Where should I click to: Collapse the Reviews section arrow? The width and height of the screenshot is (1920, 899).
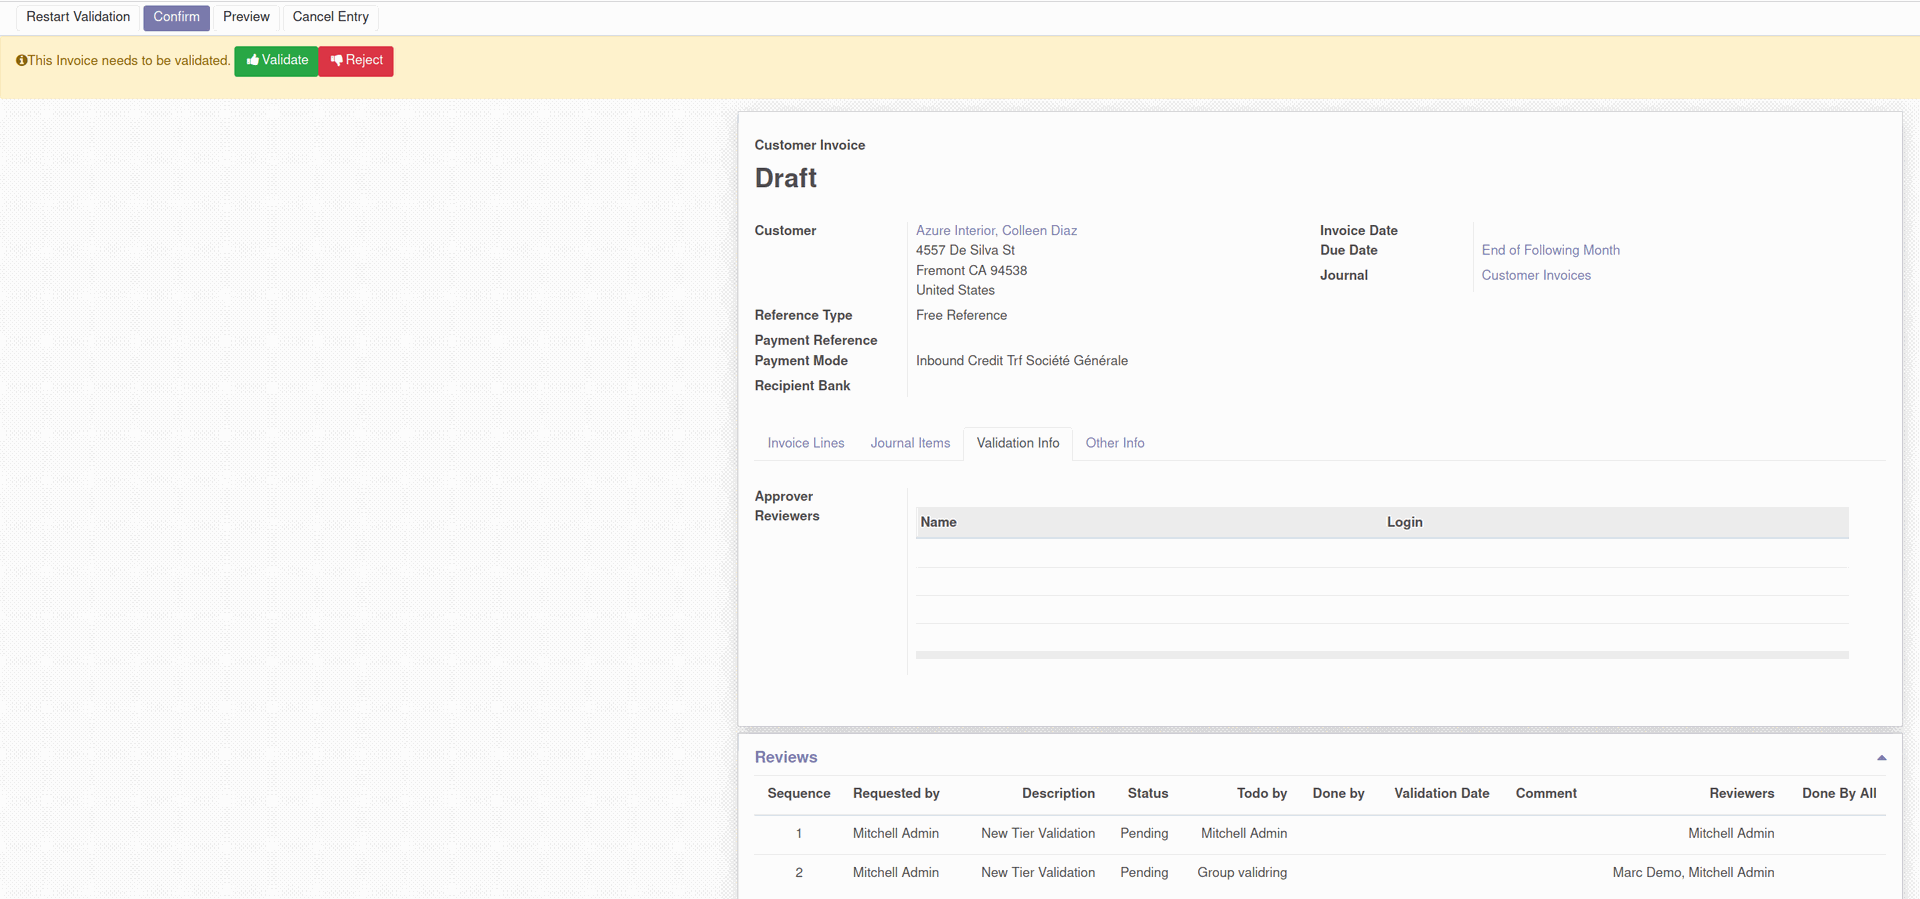1881,758
